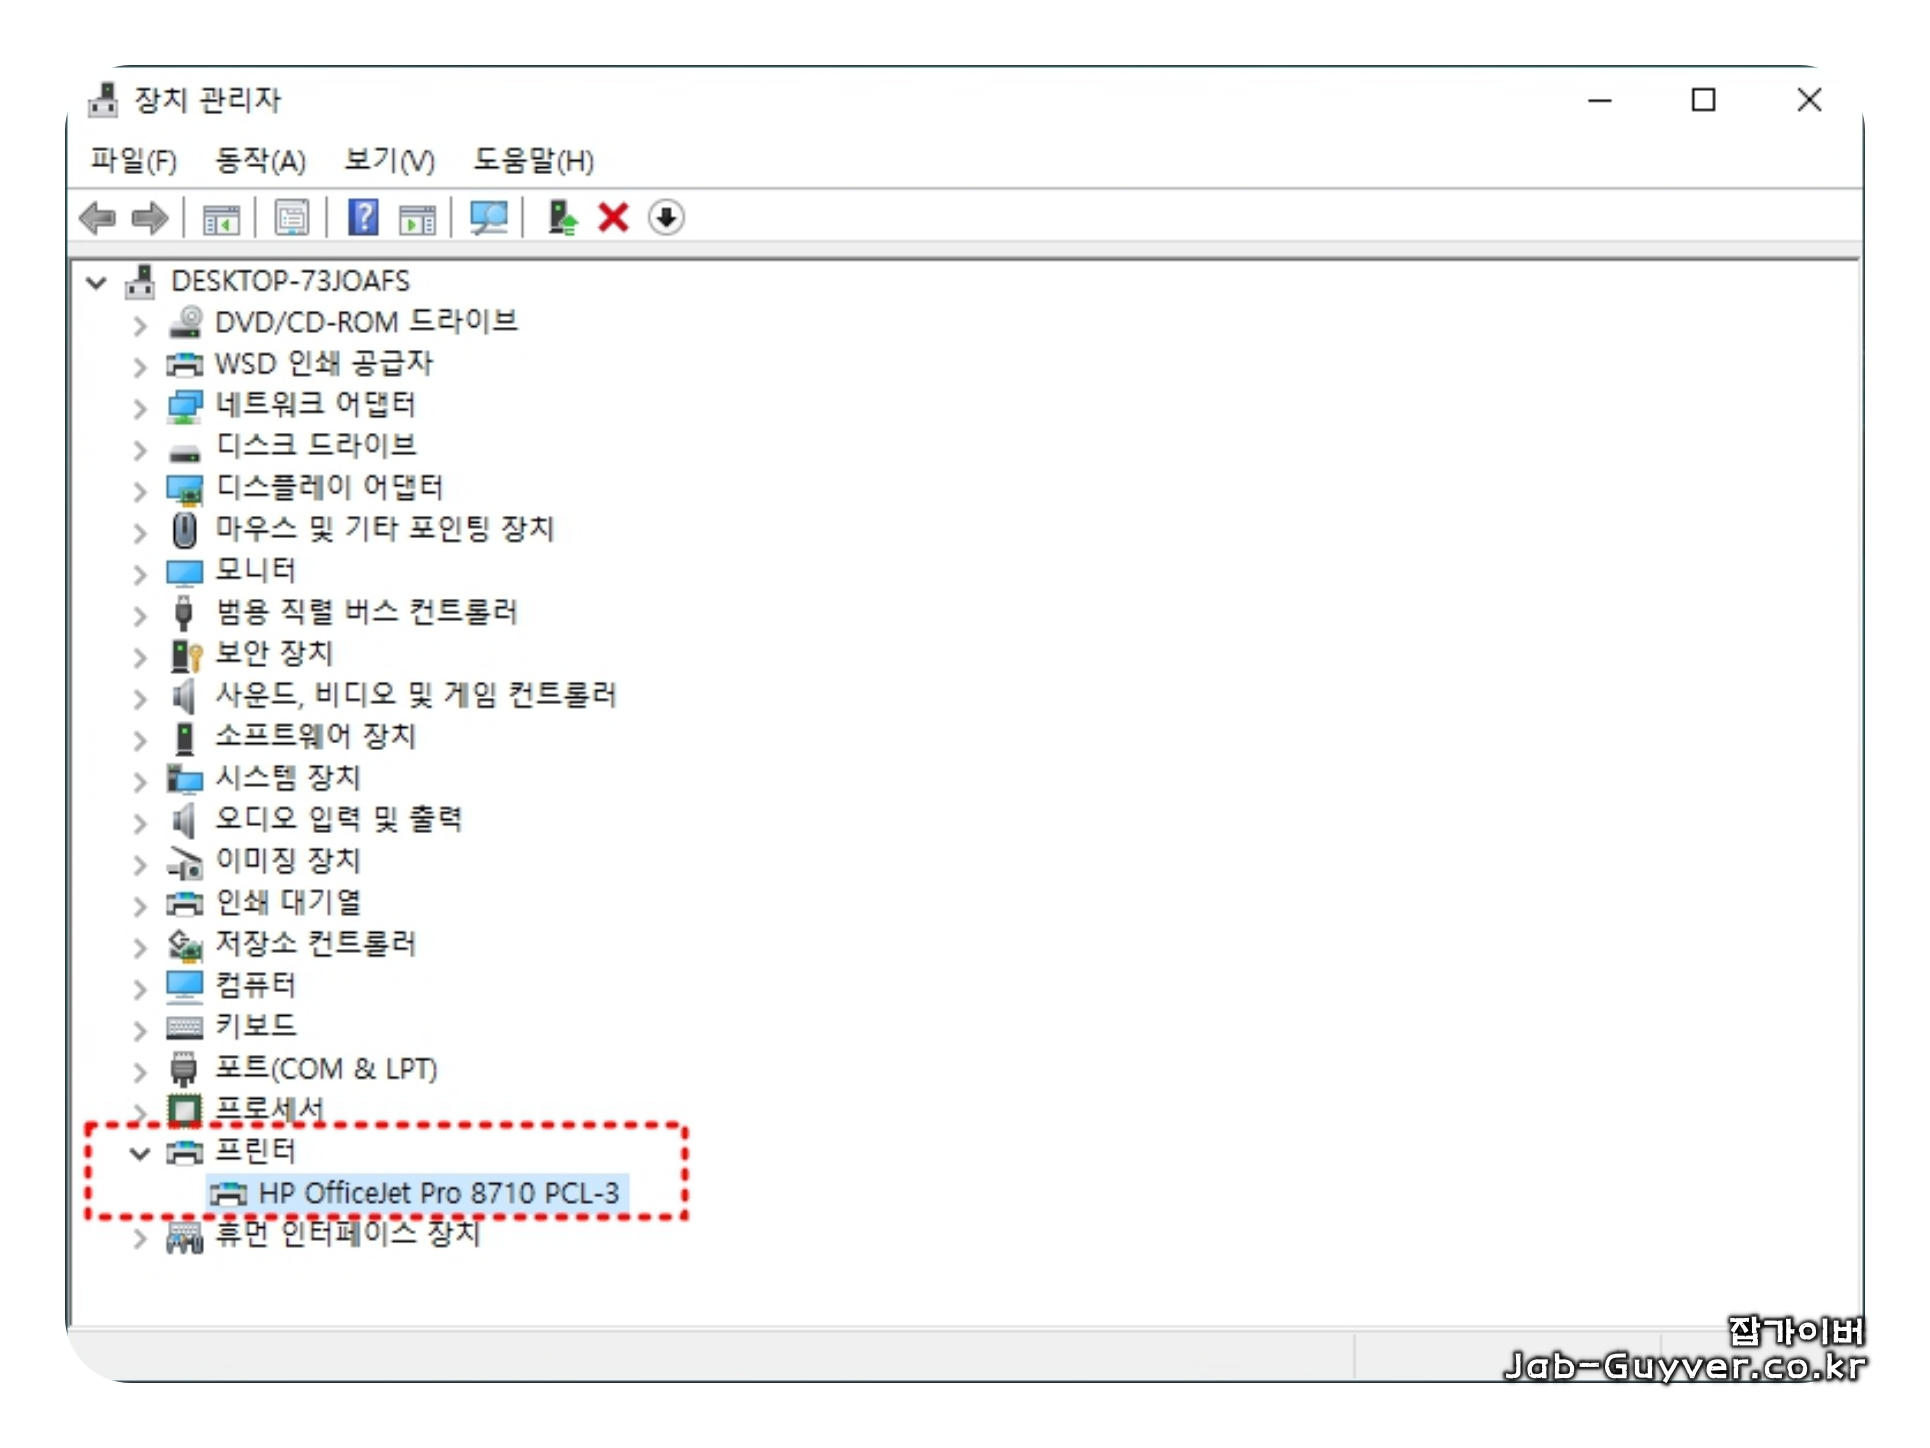The image size is (1930, 1448).
Task: Click the red X uninstall device icon
Action: click(x=613, y=217)
